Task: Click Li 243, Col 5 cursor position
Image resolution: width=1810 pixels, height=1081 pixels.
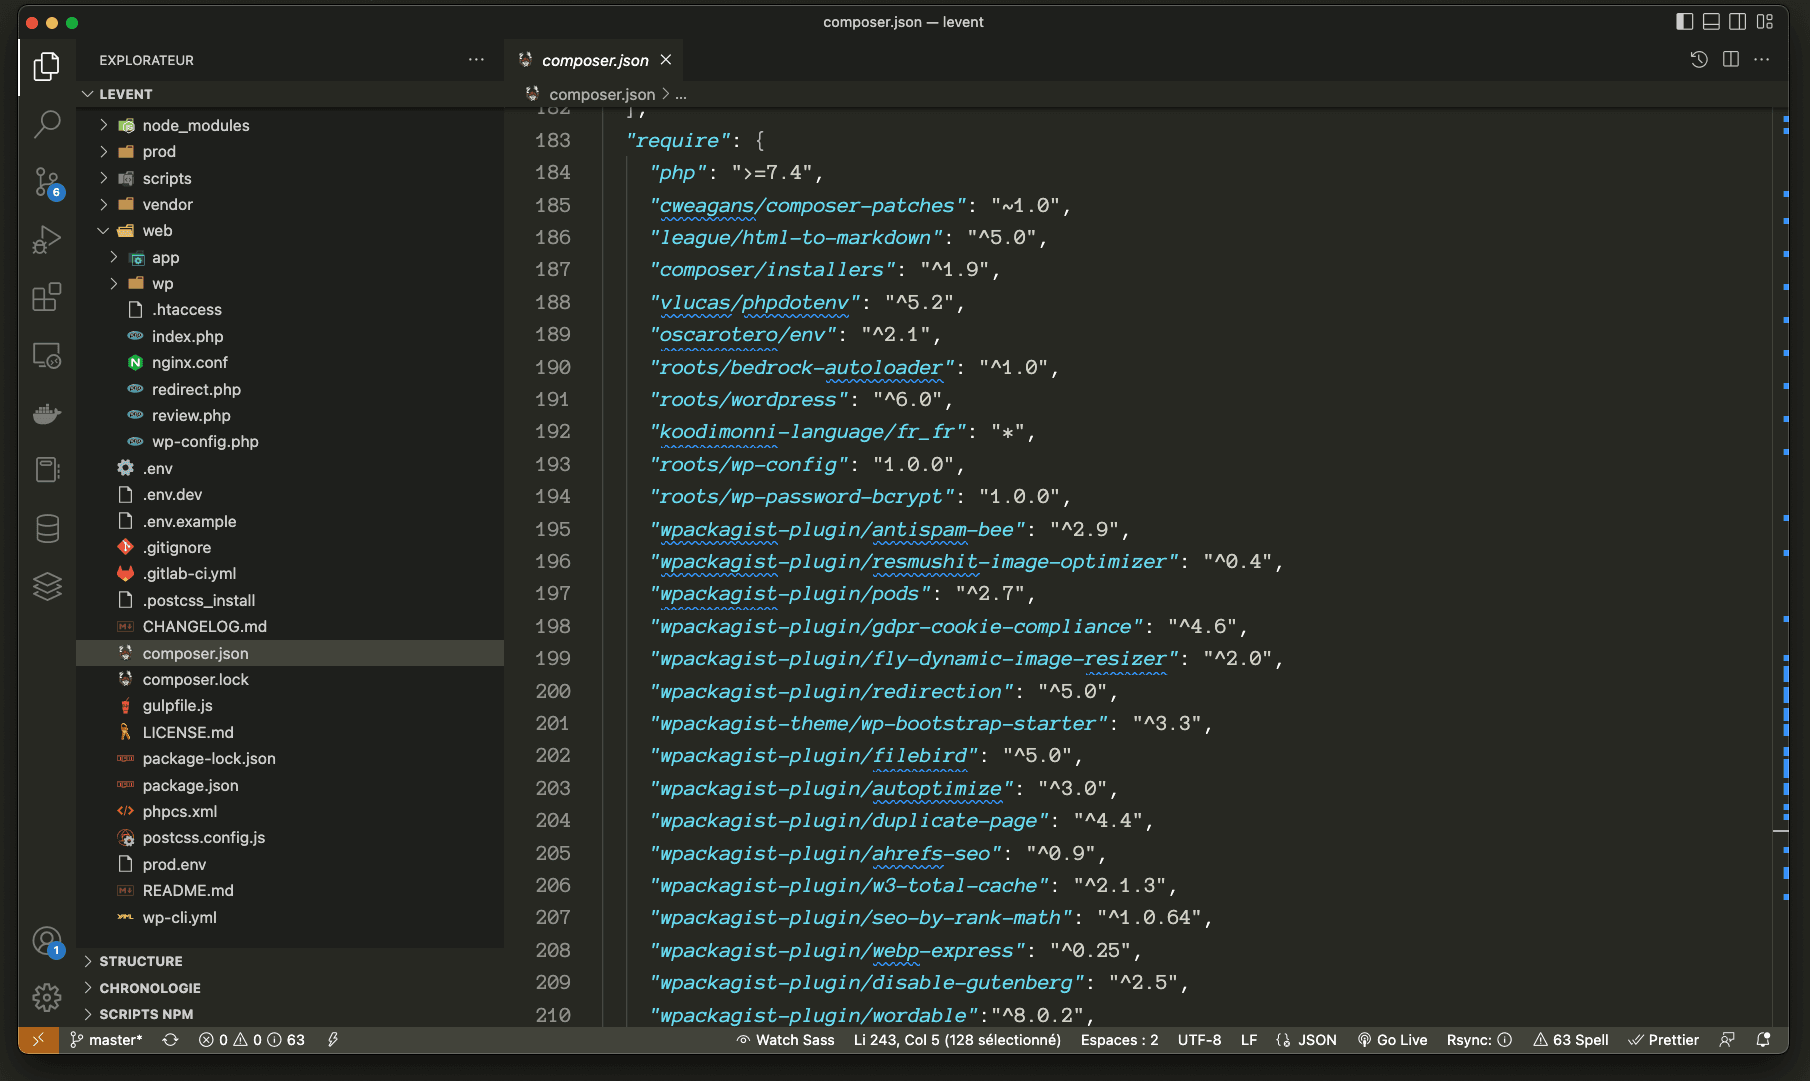Action: [957, 1040]
